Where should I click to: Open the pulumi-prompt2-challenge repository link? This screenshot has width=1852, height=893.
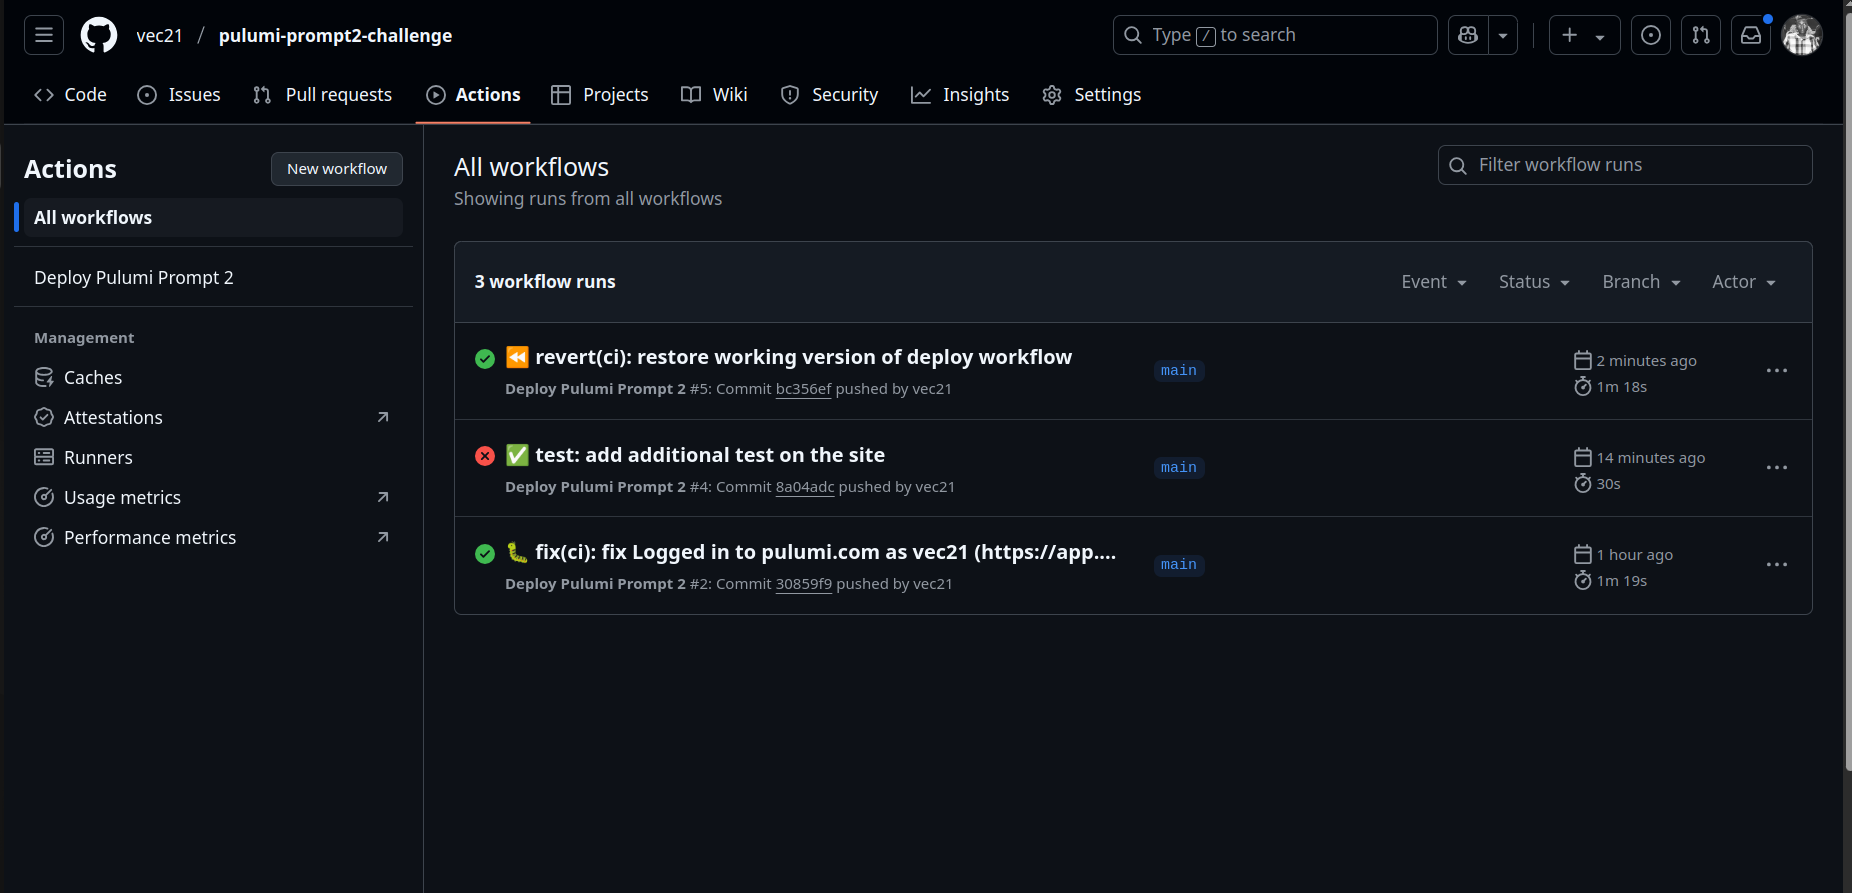point(335,35)
